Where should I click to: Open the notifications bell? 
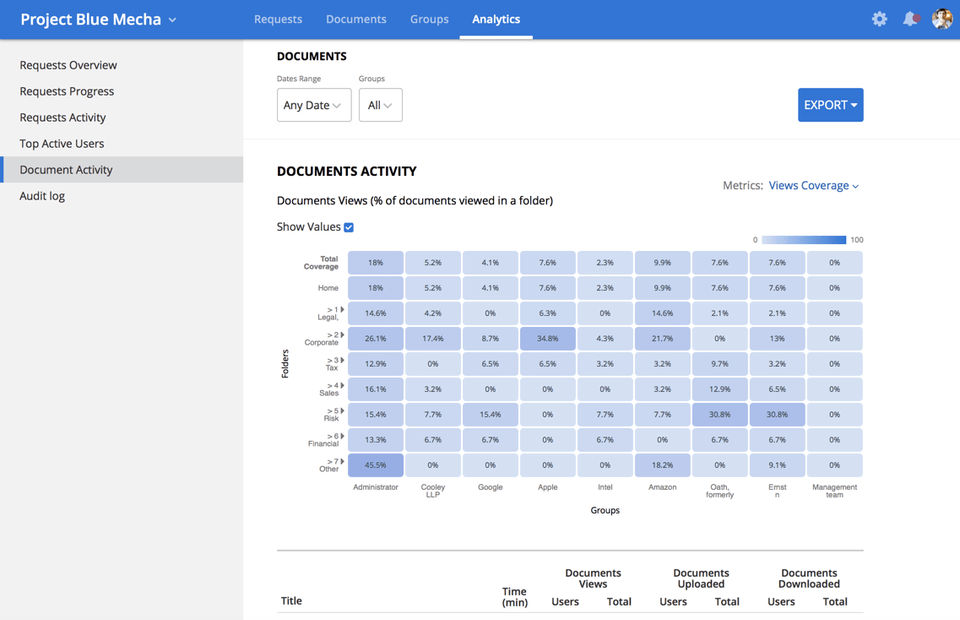(x=910, y=19)
